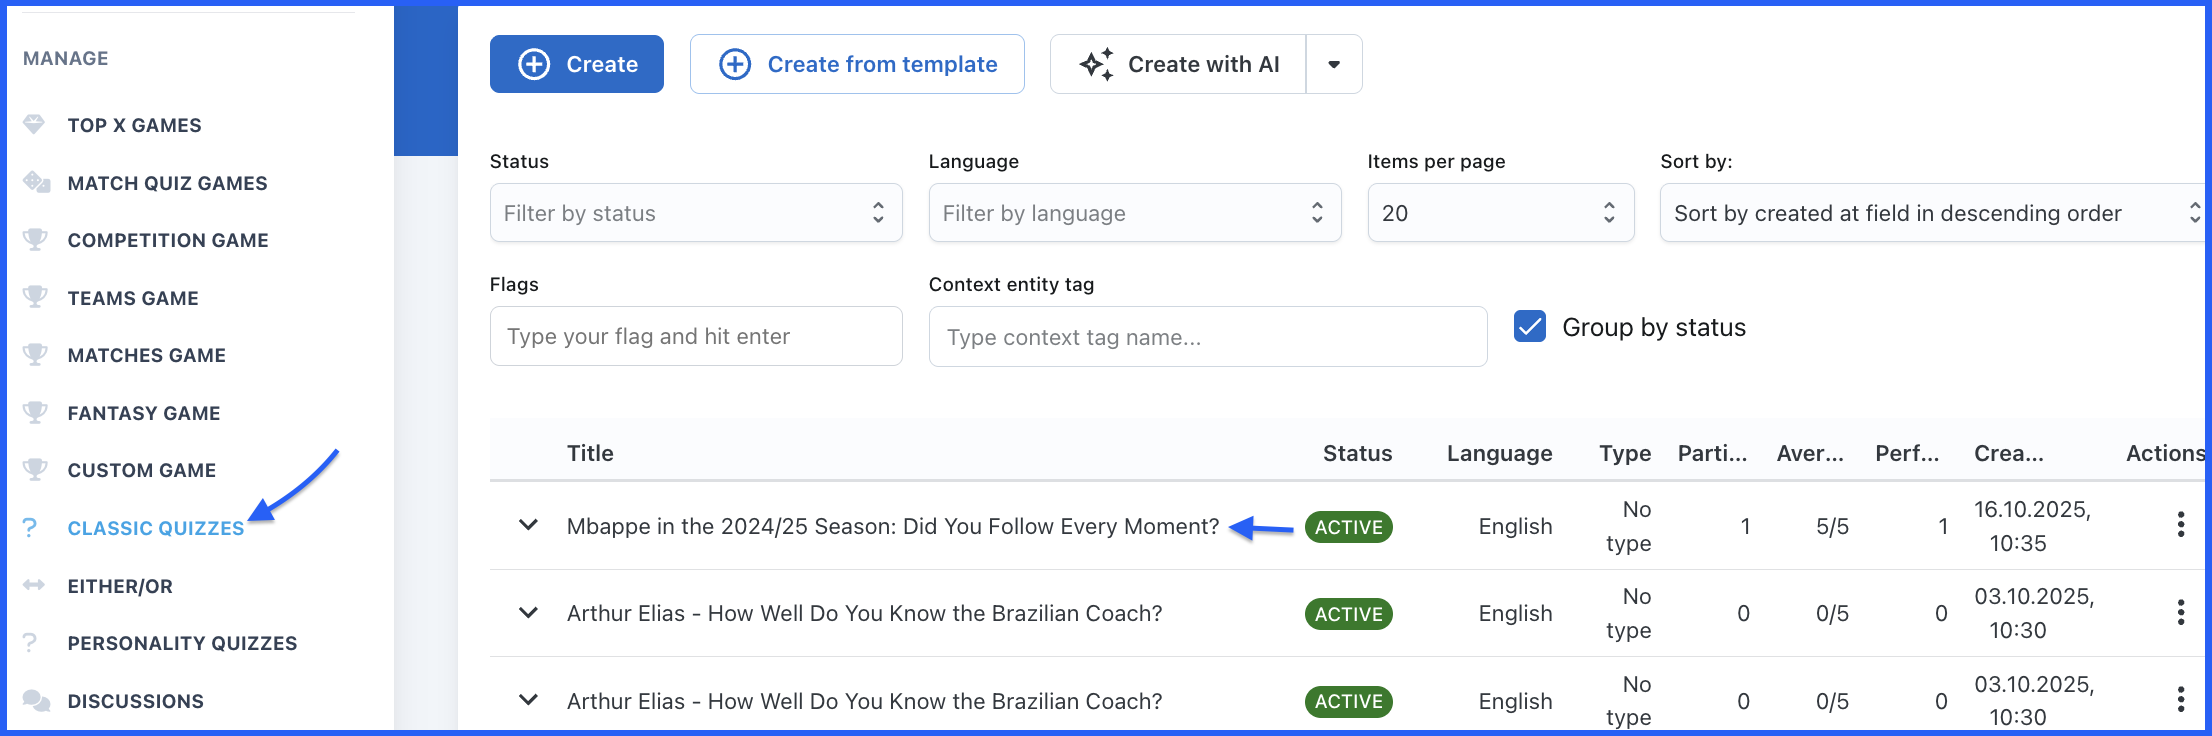The height and width of the screenshot is (736, 2212).
Task: Click the dice icon beside Match Quiz Games
Action: (x=36, y=182)
